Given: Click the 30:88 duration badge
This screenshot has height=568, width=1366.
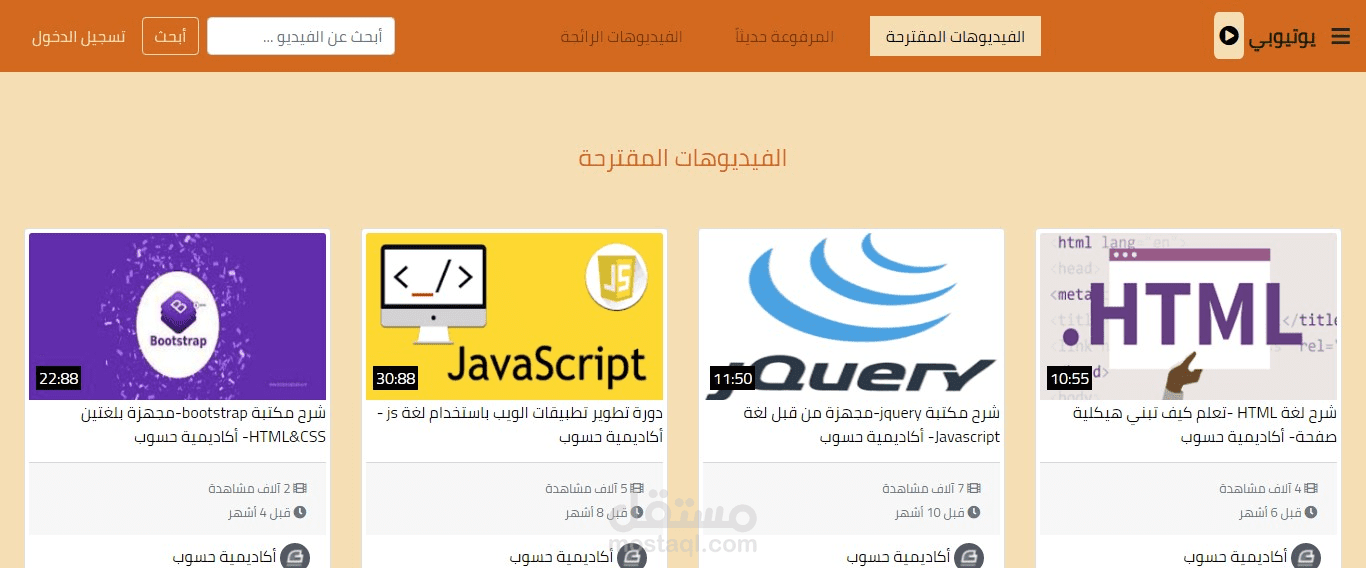Looking at the screenshot, I should tap(395, 379).
